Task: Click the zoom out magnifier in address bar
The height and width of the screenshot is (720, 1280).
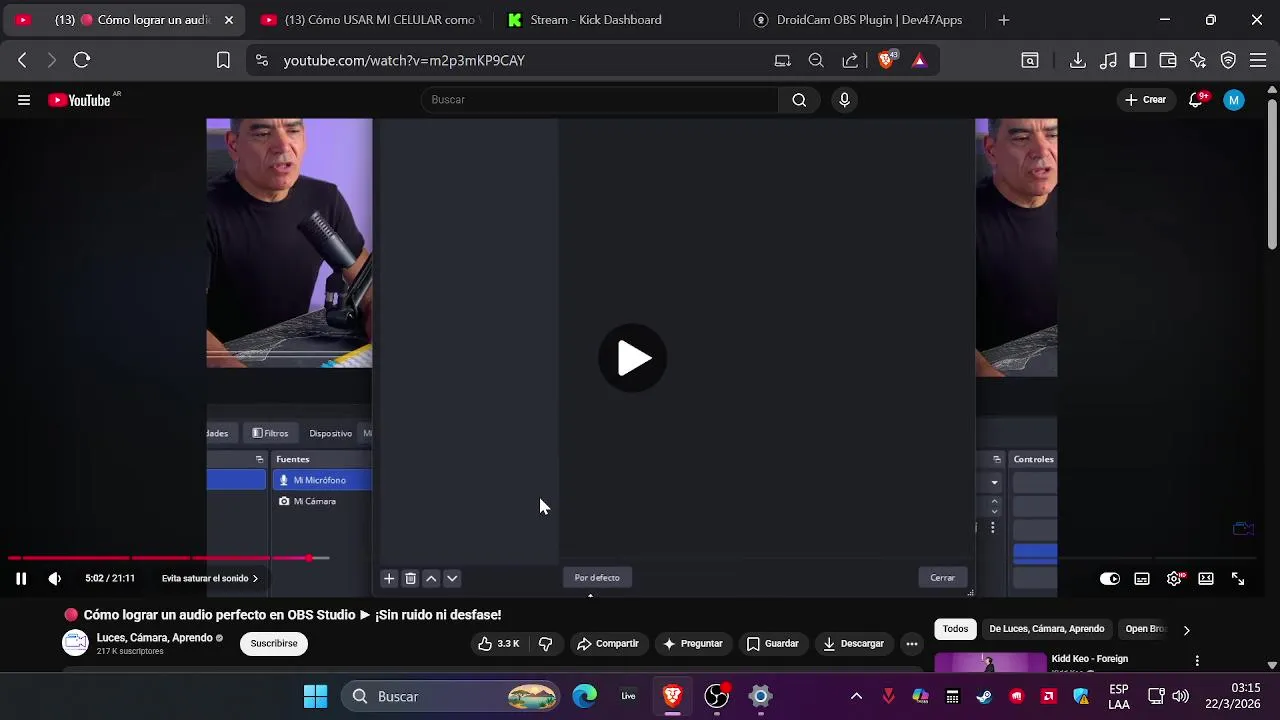Action: click(816, 60)
